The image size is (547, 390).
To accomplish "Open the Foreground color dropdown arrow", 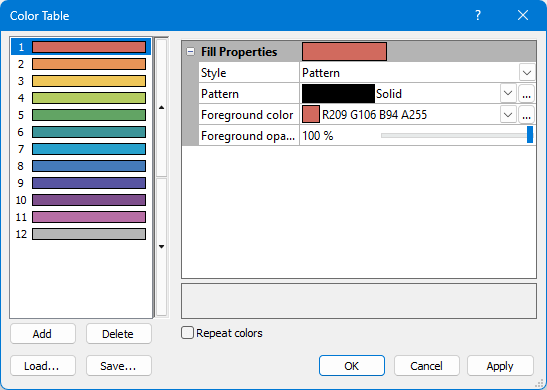I will (508, 114).
